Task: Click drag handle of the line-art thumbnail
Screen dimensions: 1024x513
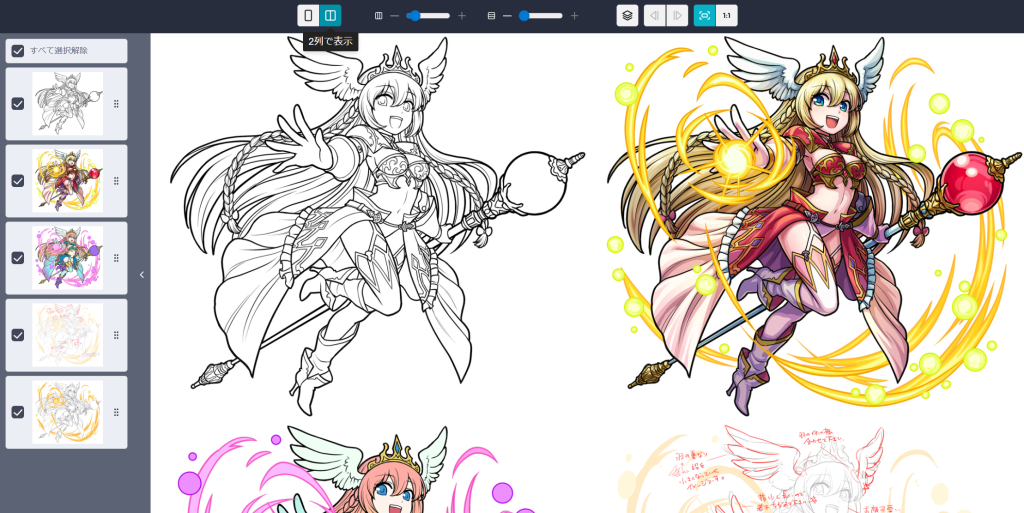Action: pos(116,104)
